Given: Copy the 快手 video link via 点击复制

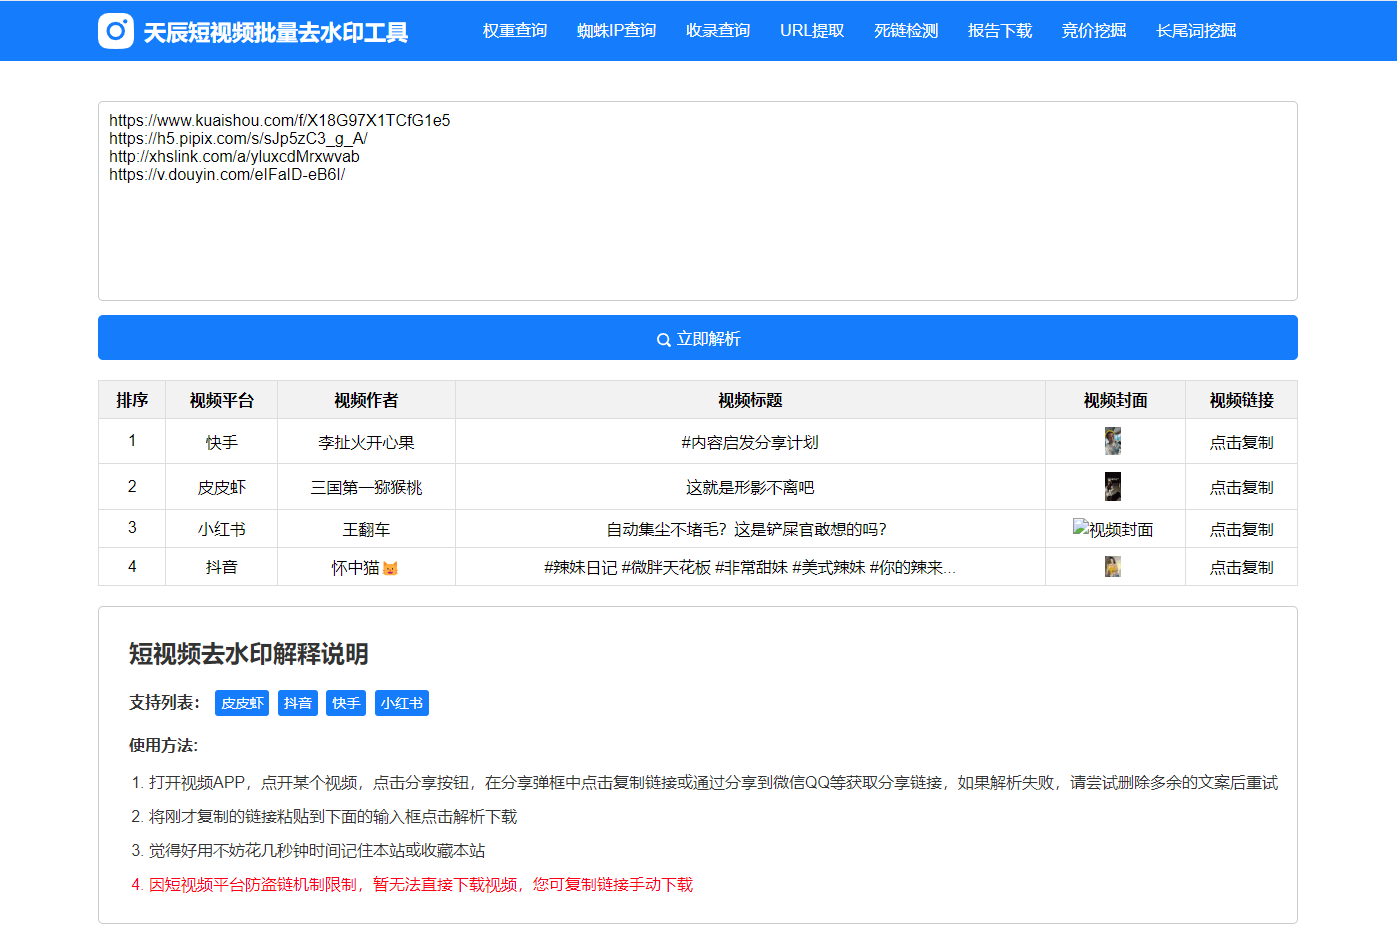Looking at the screenshot, I should pos(1240,441).
